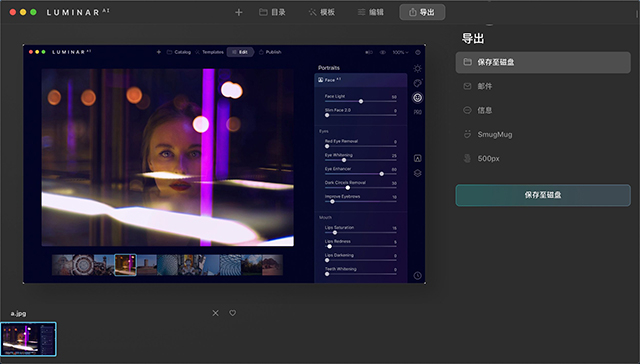Go to the 编辑 edit tab
Screen dimensions: 640x364
point(371,12)
